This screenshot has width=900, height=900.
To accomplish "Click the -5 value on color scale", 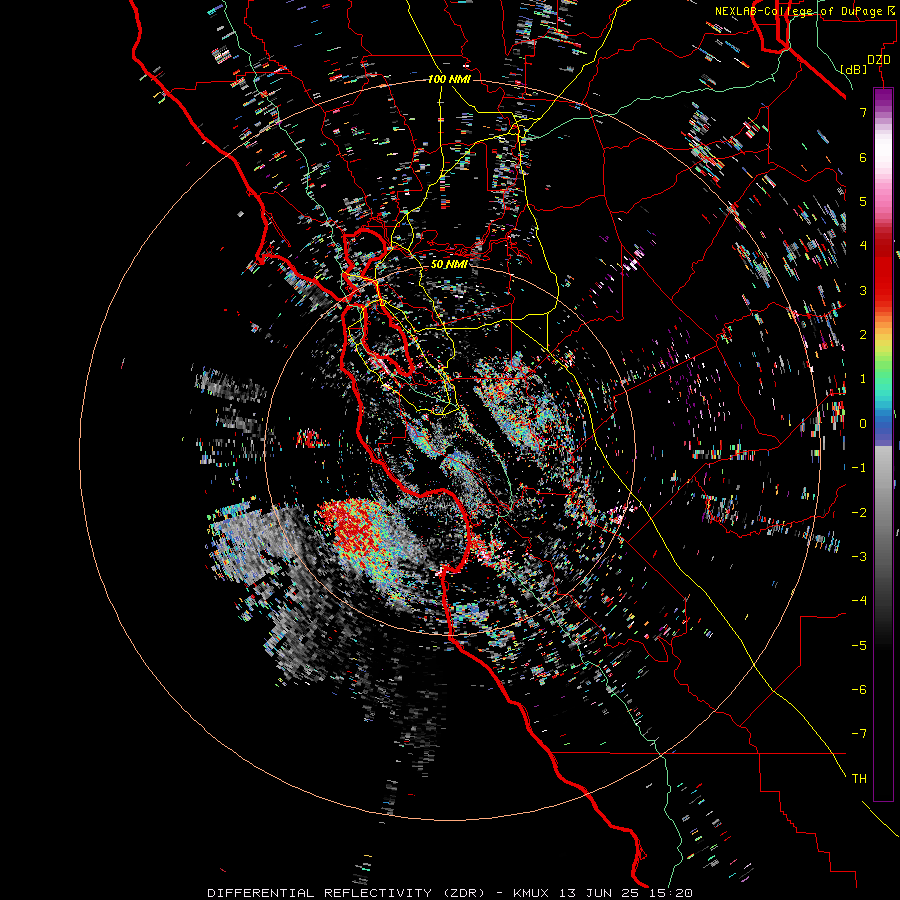I will (859, 645).
